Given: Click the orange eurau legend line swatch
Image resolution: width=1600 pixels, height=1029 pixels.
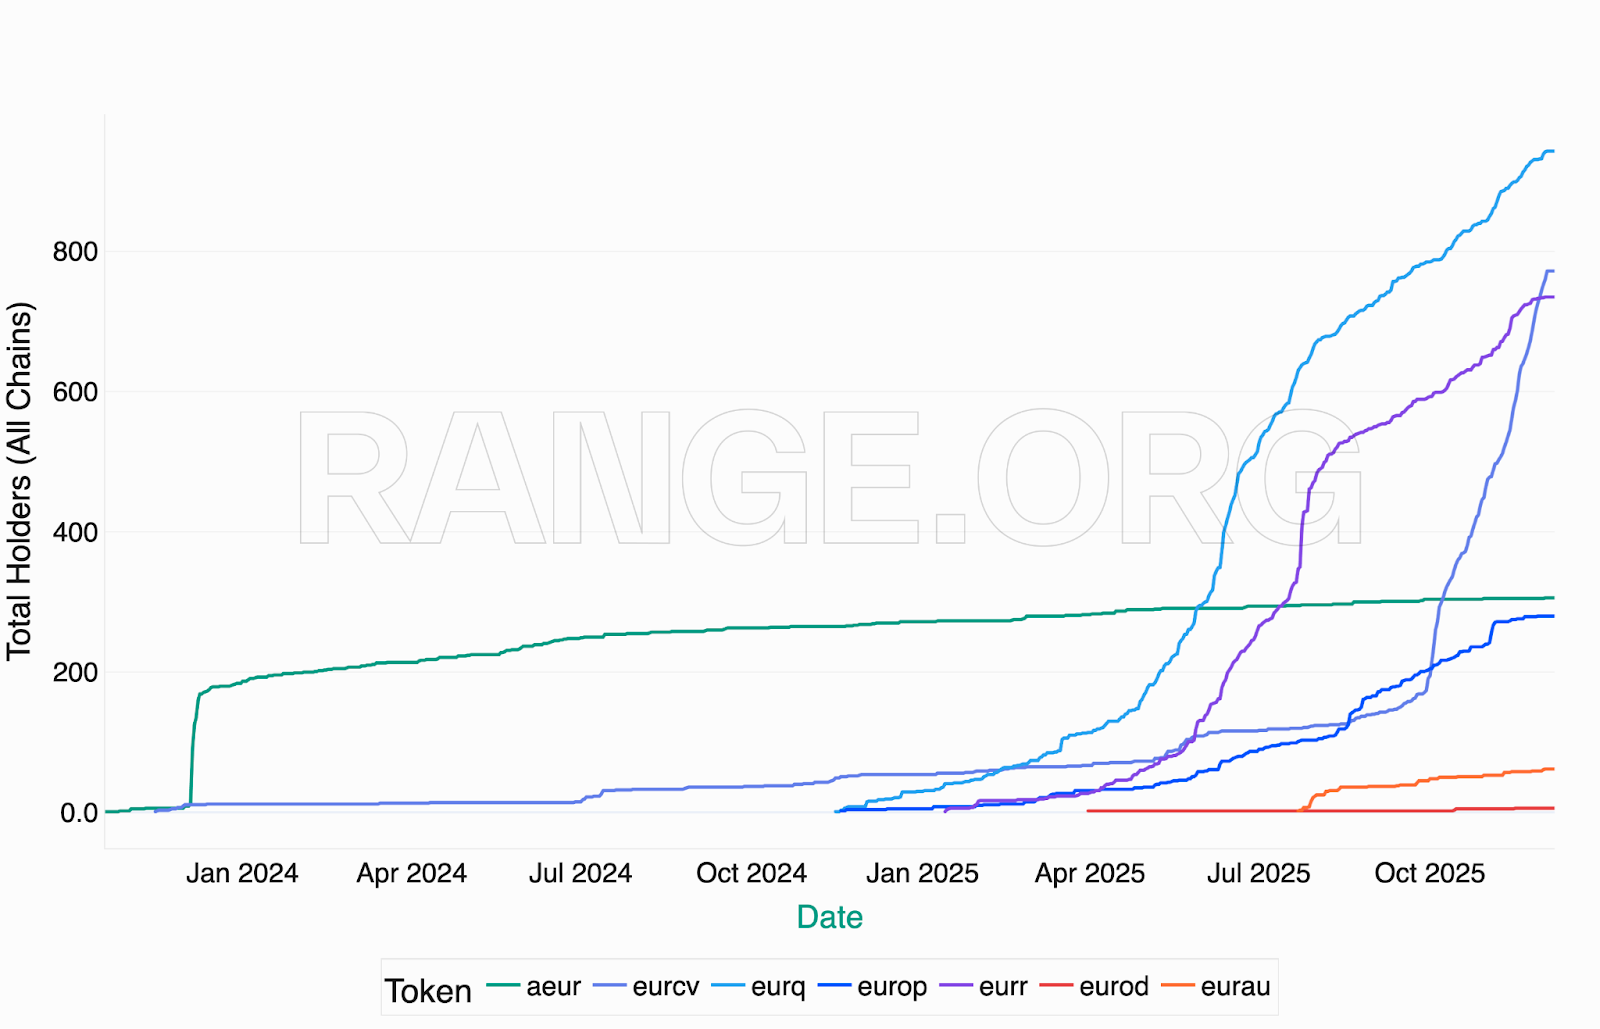Looking at the screenshot, I should coord(1178,987).
